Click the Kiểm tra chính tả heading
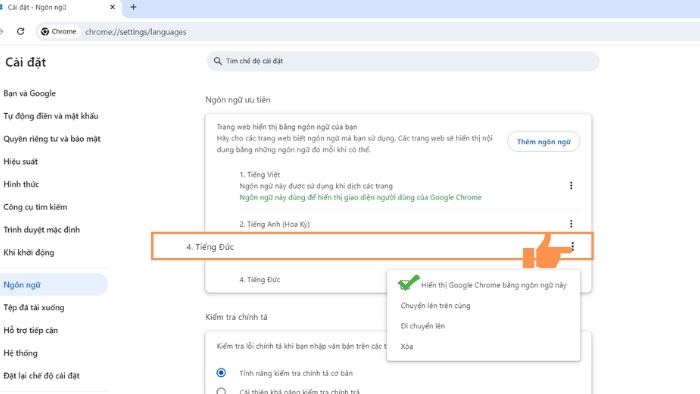 coord(236,317)
